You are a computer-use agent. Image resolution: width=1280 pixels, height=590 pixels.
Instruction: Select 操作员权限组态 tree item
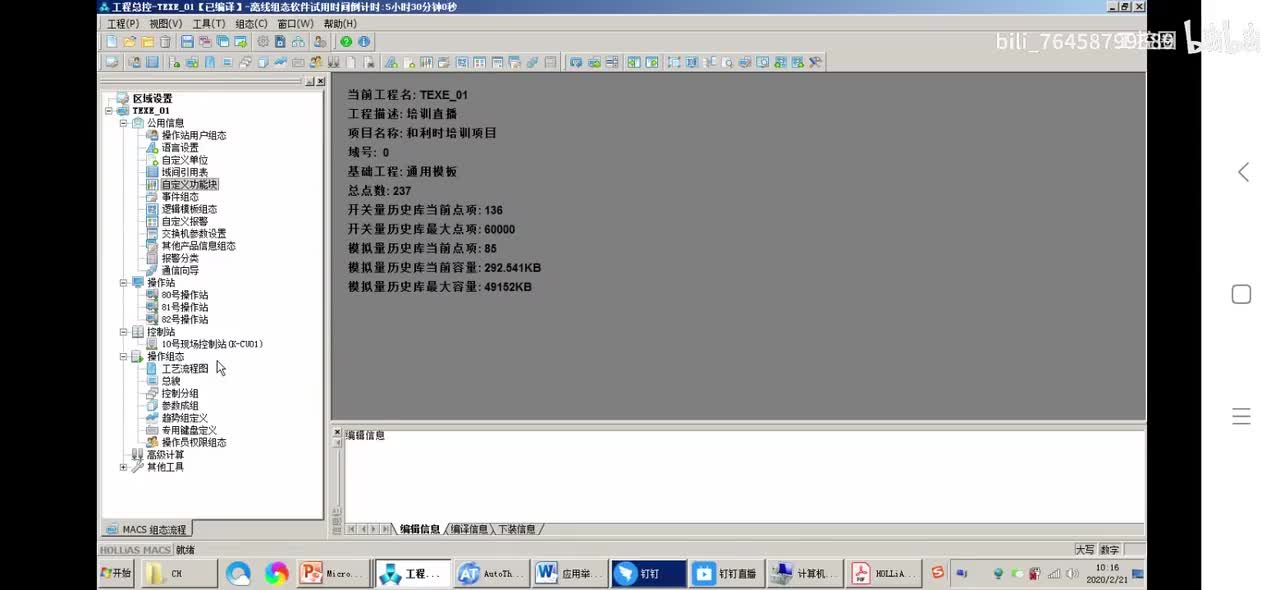[x=194, y=442]
